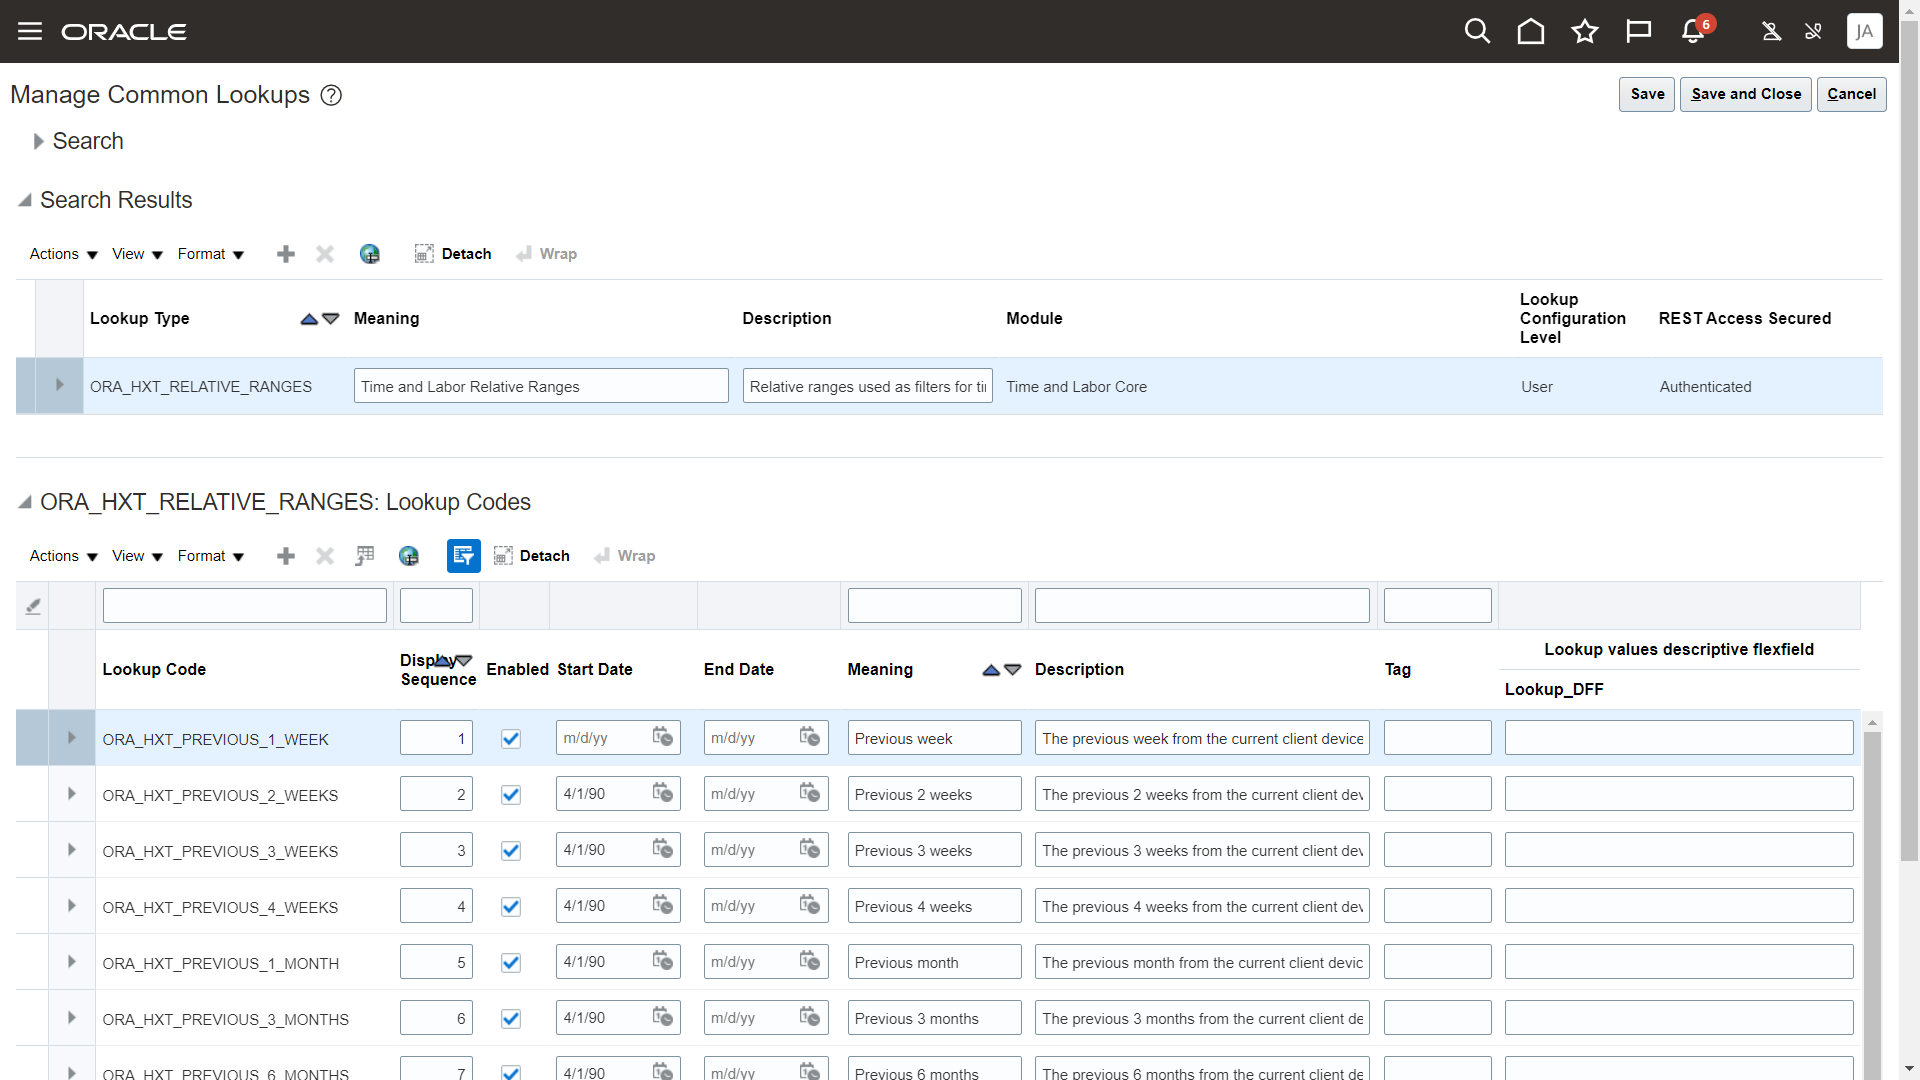Click Save and Close button
This screenshot has height=1080, width=1920.
(x=1745, y=94)
